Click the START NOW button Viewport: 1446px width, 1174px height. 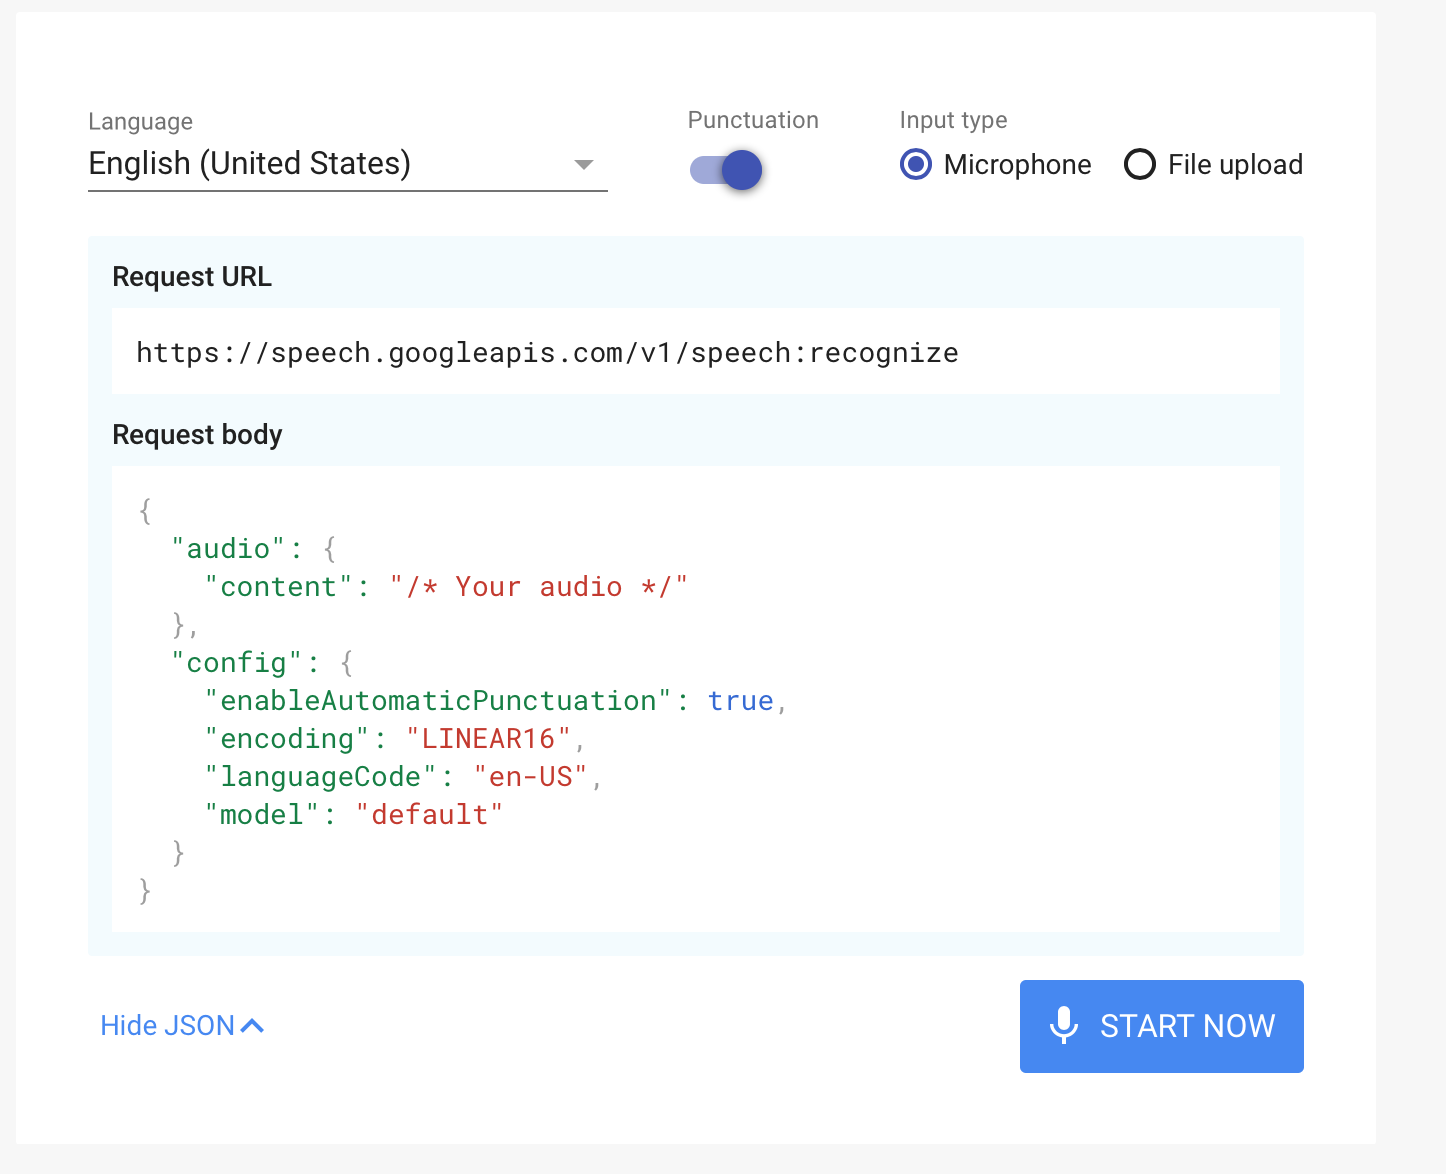(x=1161, y=1026)
